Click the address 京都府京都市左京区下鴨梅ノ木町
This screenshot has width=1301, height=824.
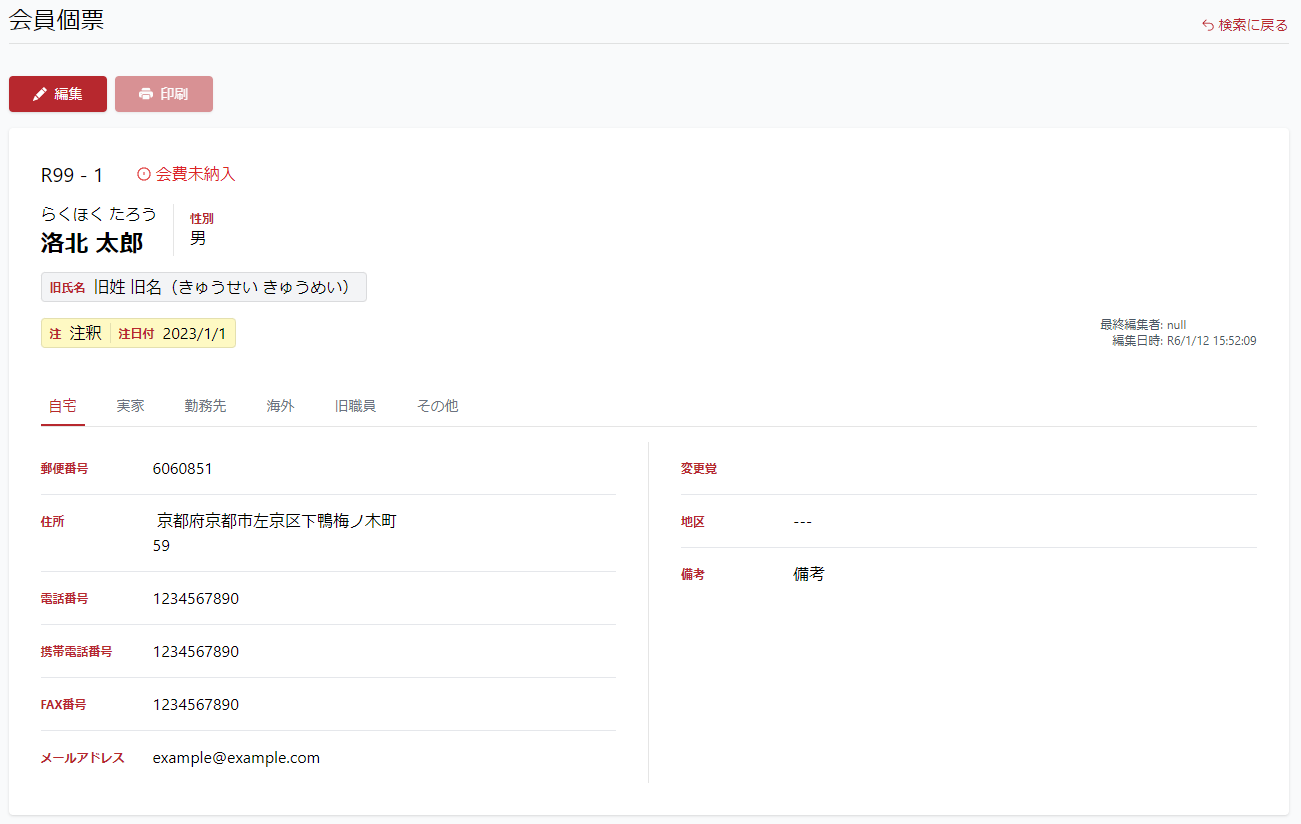[x=277, y=521]
